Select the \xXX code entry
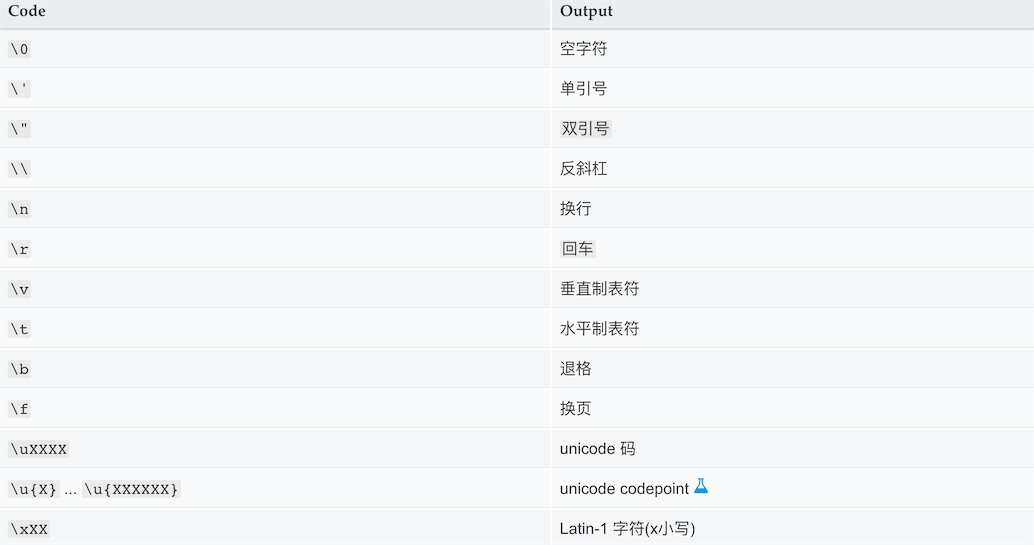Screen dimensions: 1034x545 click(x=29, y=529)
